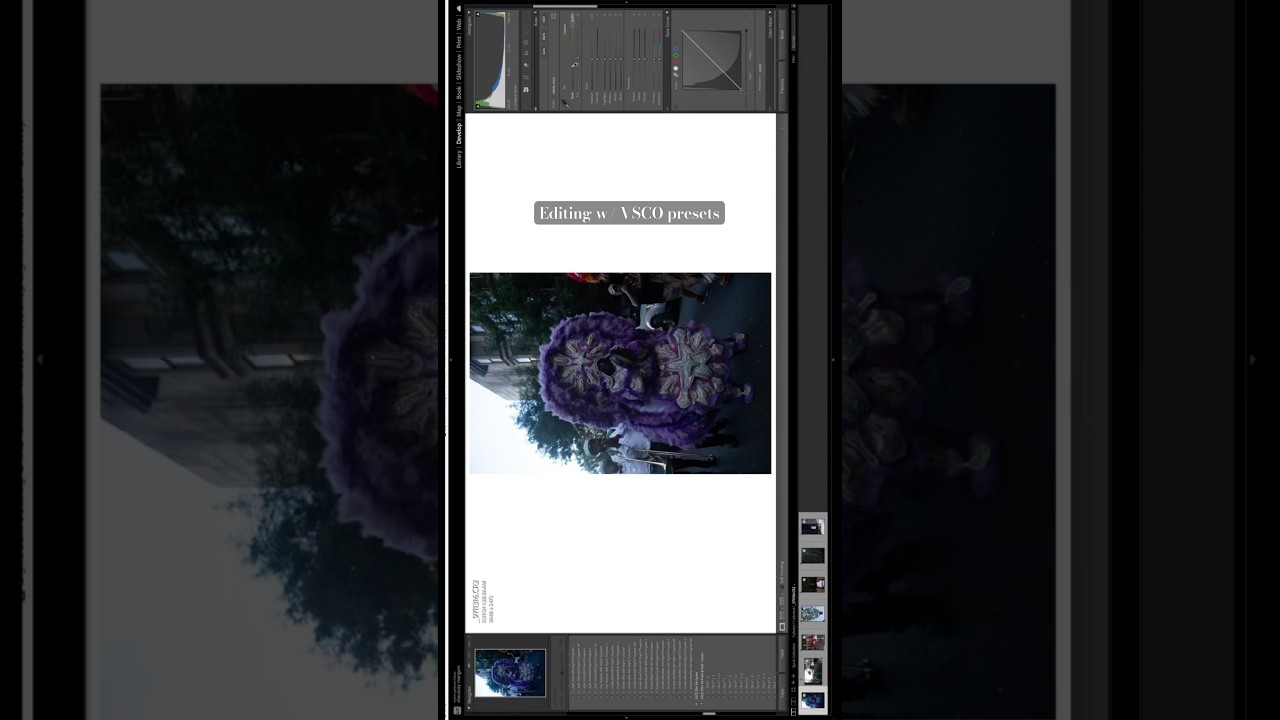Enable the Soft Proofing checkbox
The image size is (1280, 720).
(x=782, y=587)
